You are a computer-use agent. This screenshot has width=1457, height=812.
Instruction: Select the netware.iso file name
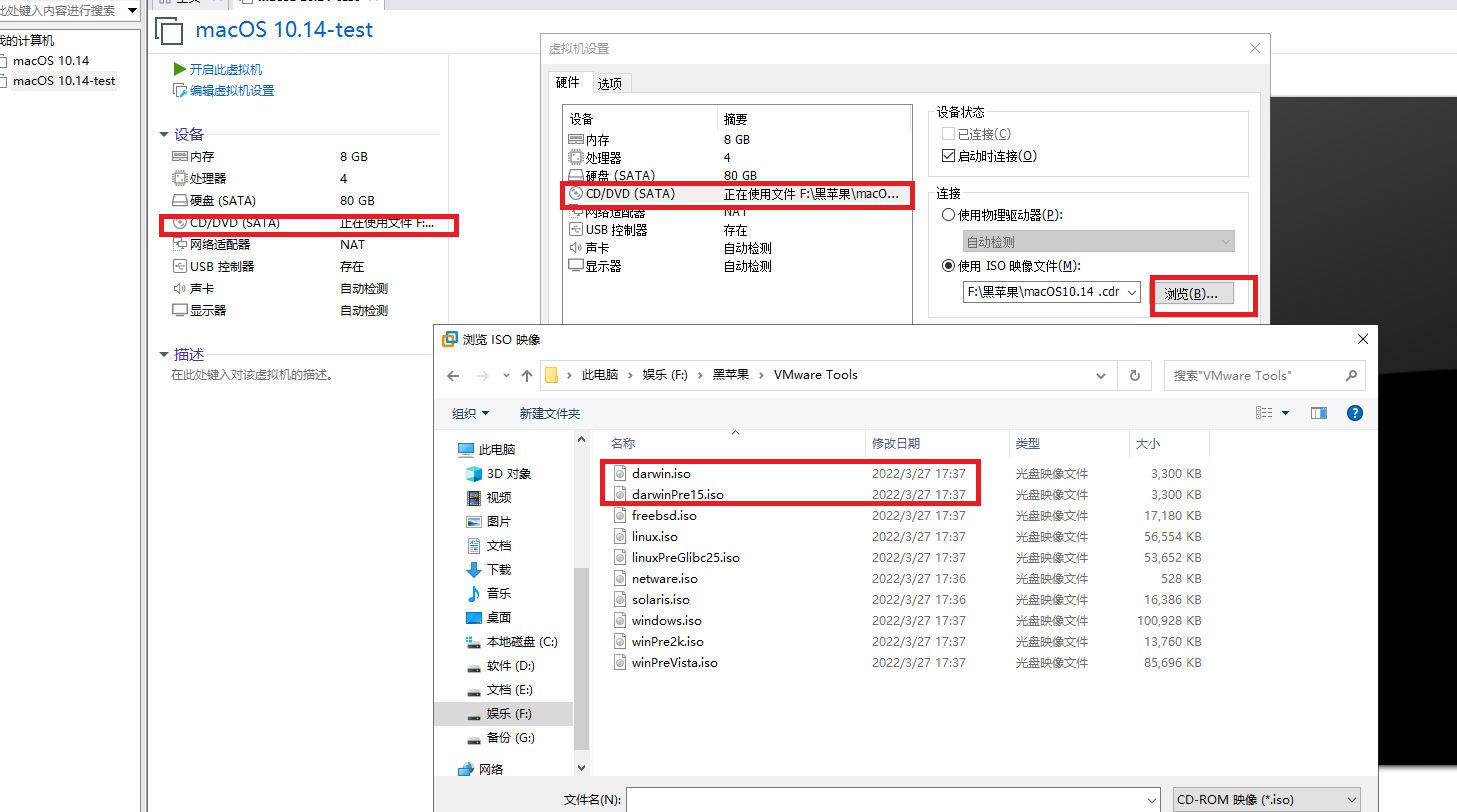[665, 578]
